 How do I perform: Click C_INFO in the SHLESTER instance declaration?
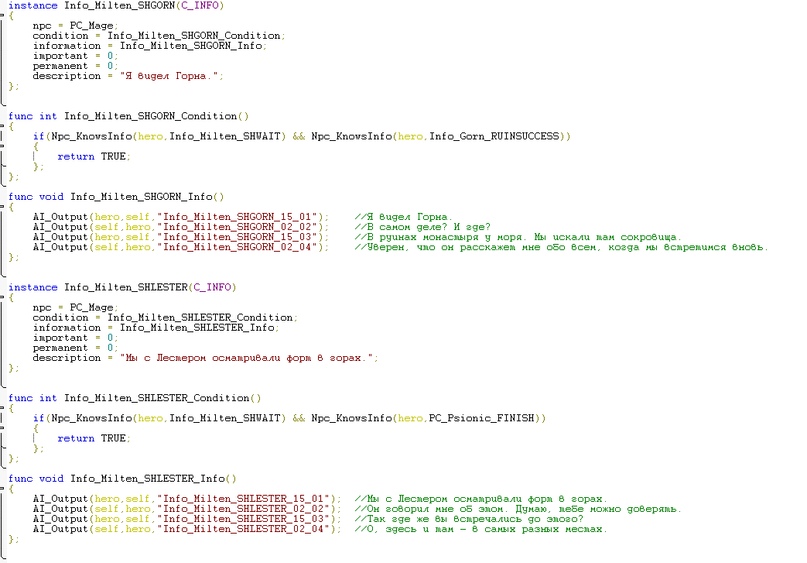tap(212, 288)
